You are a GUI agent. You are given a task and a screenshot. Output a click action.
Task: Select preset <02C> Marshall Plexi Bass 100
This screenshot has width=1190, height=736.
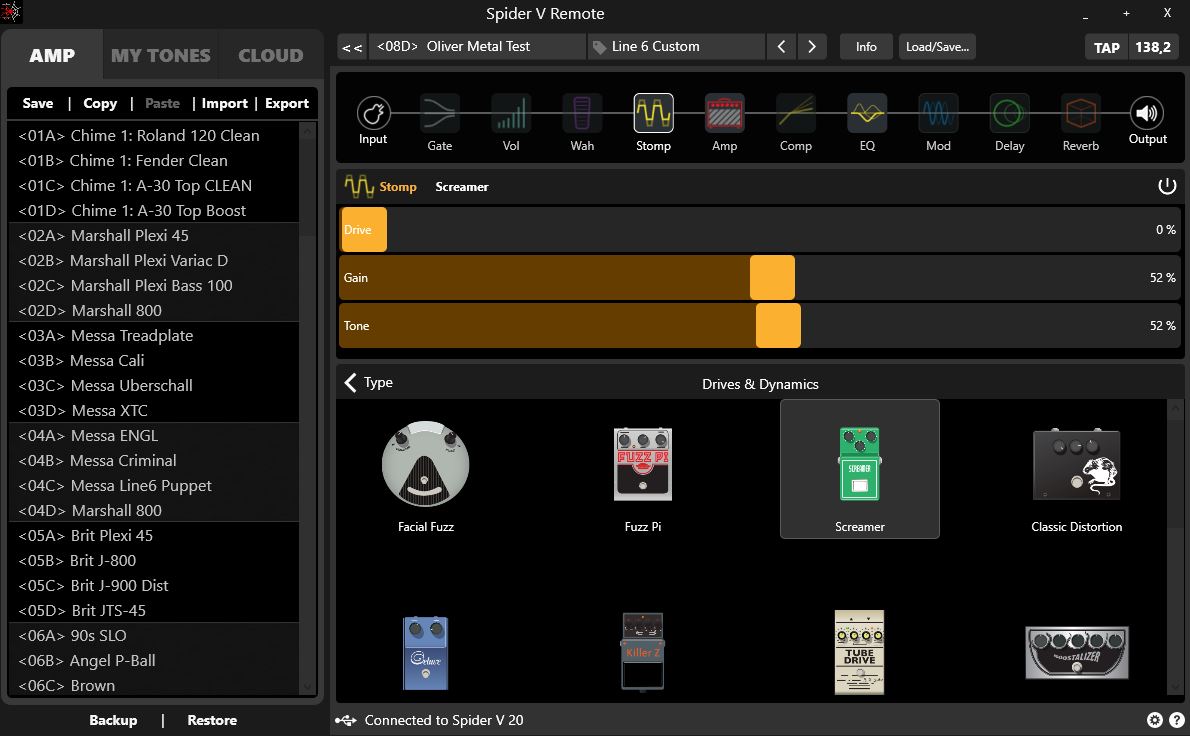coord(154,286)
